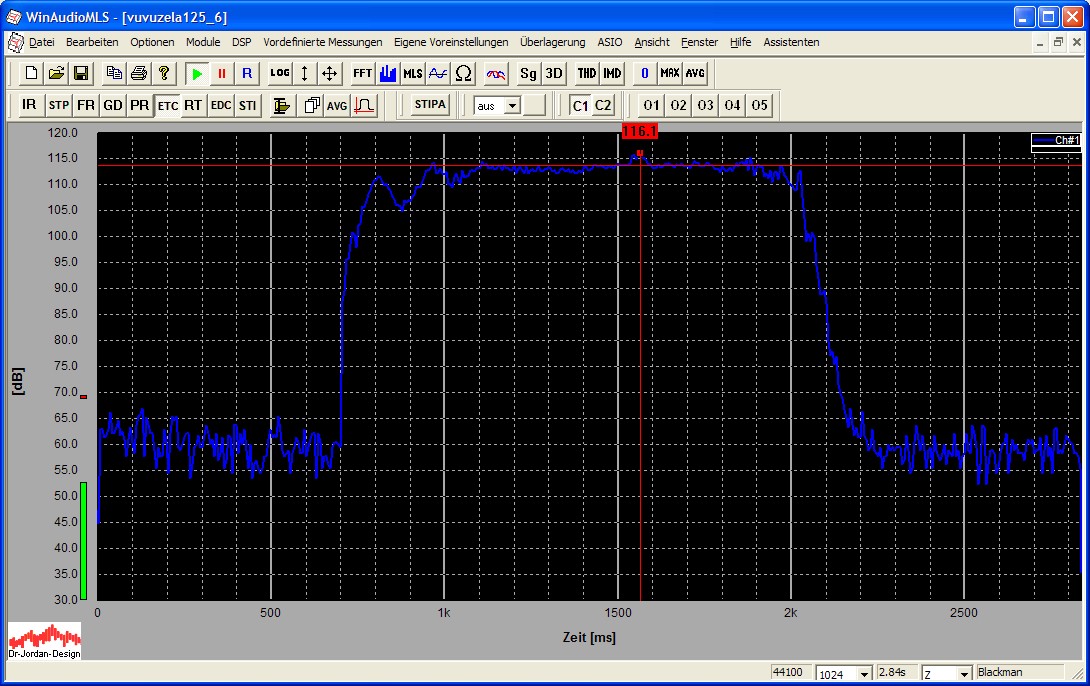Click the 01 preset button

point(651,105)
